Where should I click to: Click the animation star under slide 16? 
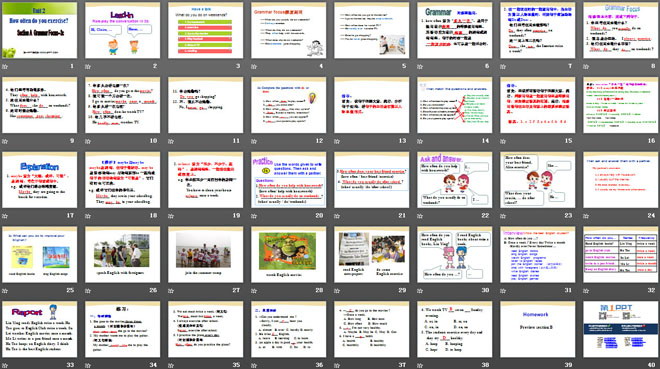pyautogui.click(x=586, y=141)
